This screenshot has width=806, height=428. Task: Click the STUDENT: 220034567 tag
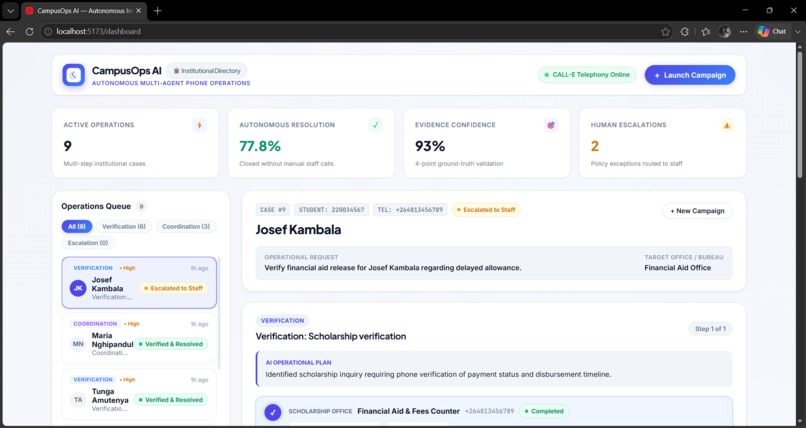click(x=331, y=210)
